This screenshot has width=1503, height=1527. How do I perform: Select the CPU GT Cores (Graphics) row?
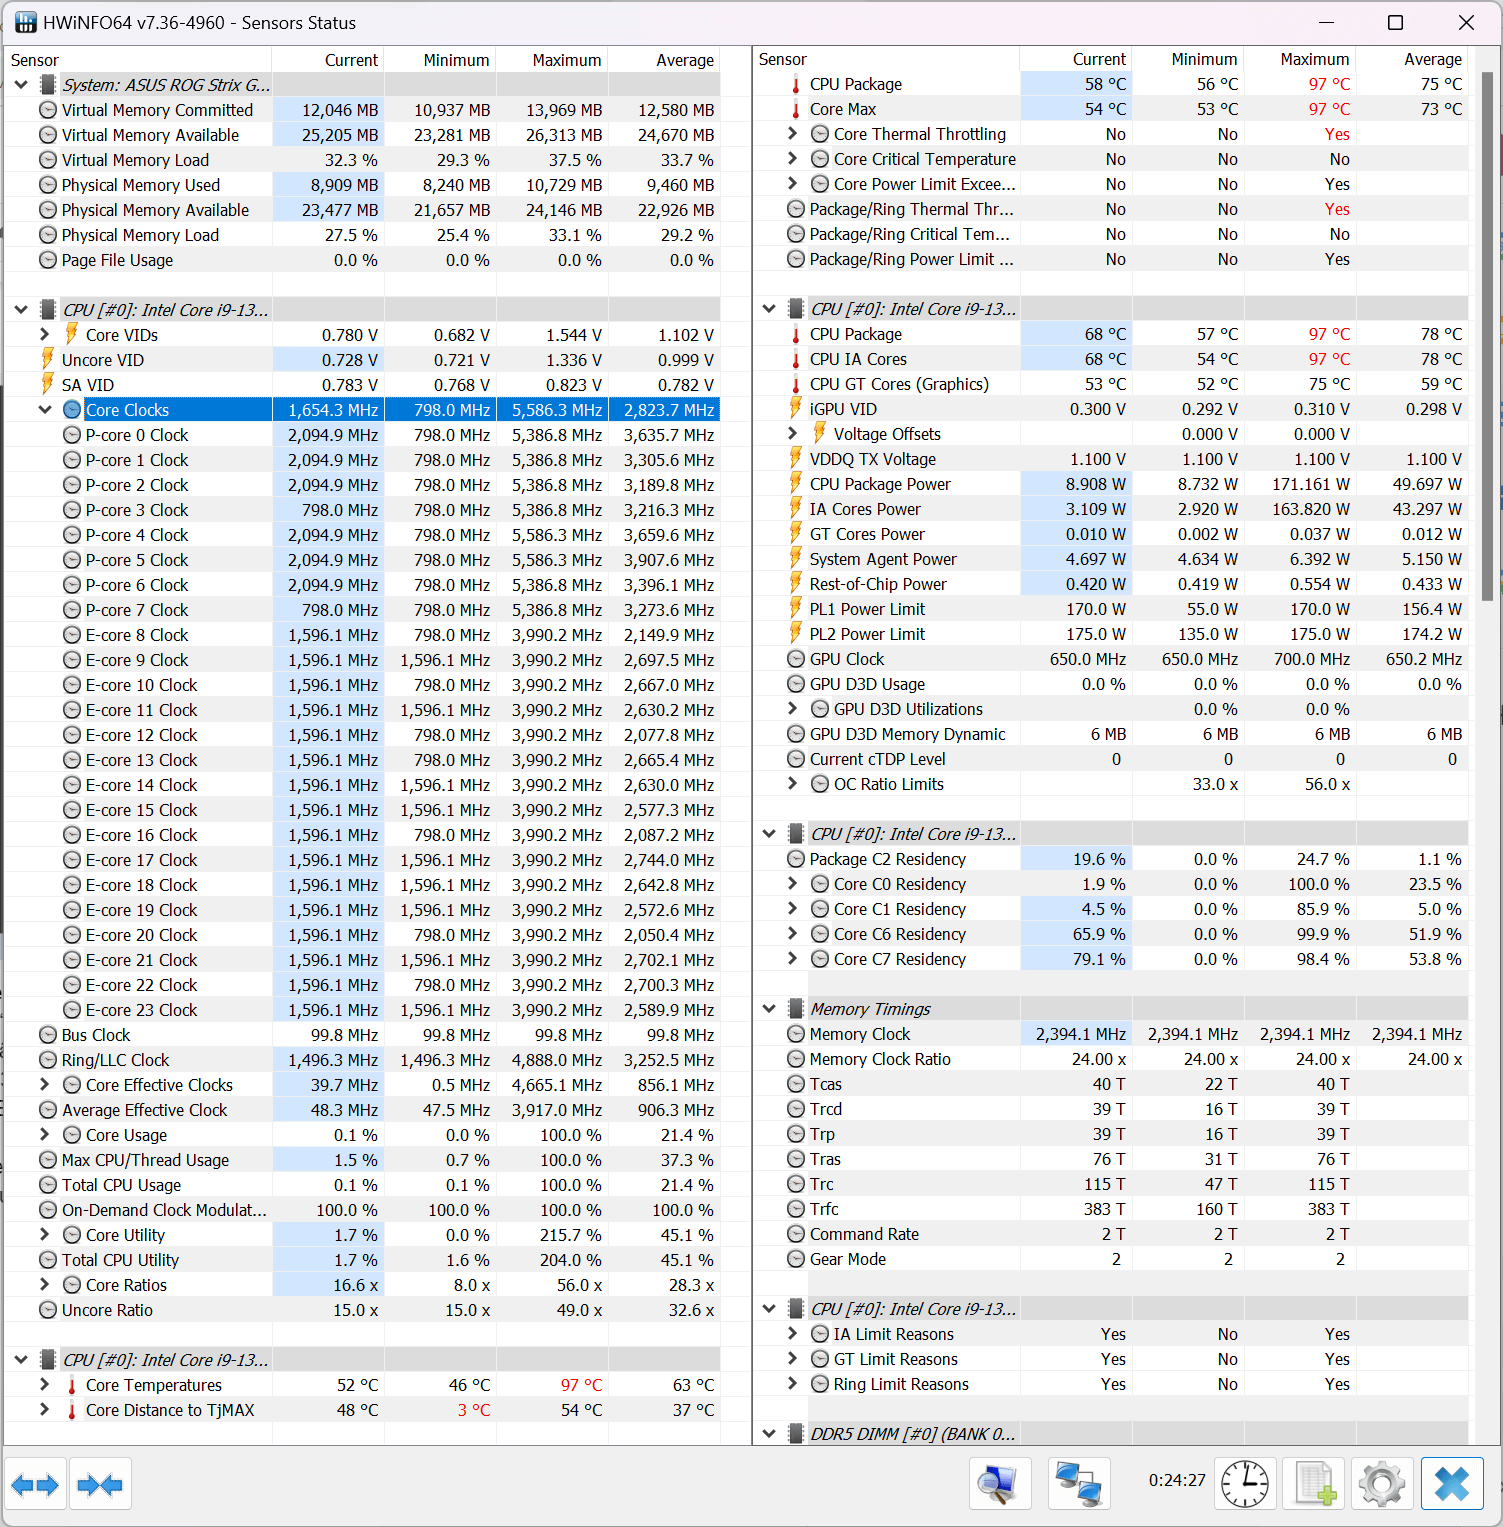tap(1110, 384)
